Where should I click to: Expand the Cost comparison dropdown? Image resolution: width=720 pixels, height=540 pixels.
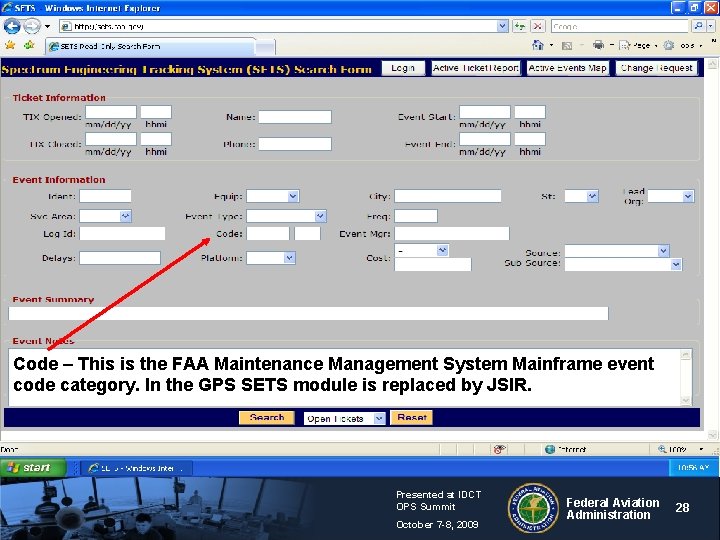click(442, 250)
